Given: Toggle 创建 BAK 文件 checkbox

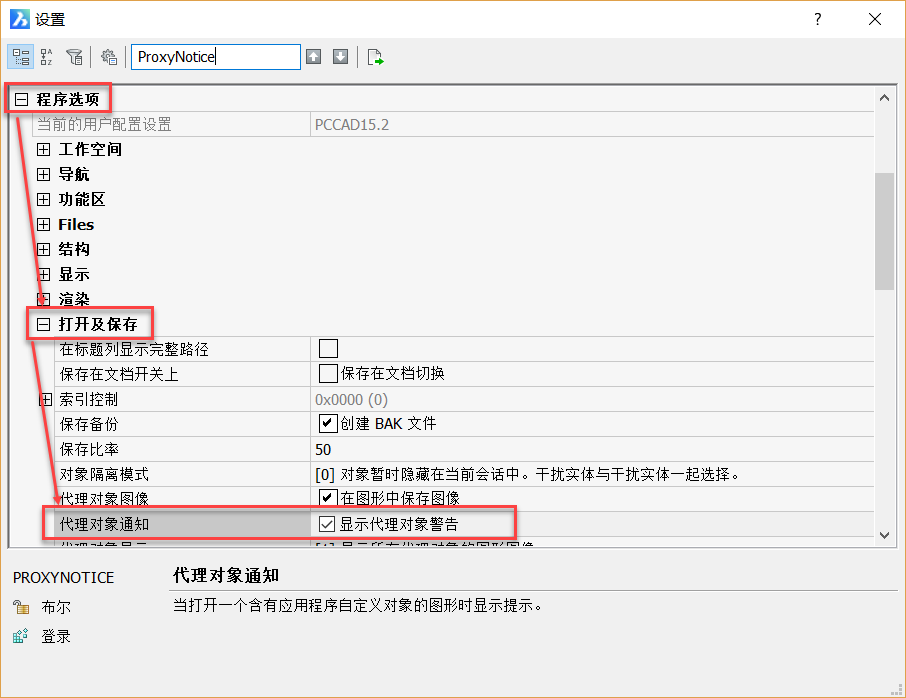Looking at the screenshot, I should (328, 424).
